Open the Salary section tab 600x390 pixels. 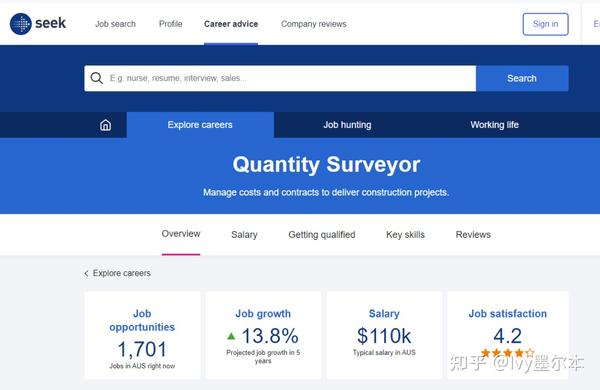(x=244, y=235)
